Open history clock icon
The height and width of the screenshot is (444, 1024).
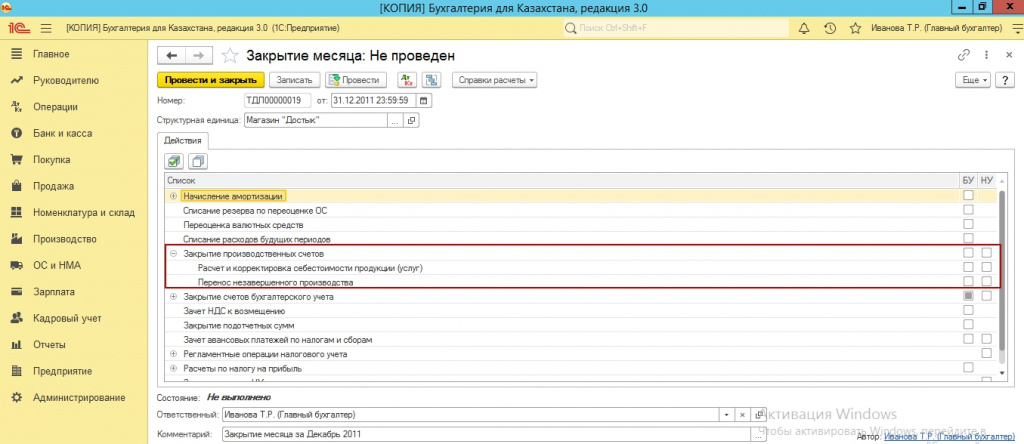pos(829,29)
